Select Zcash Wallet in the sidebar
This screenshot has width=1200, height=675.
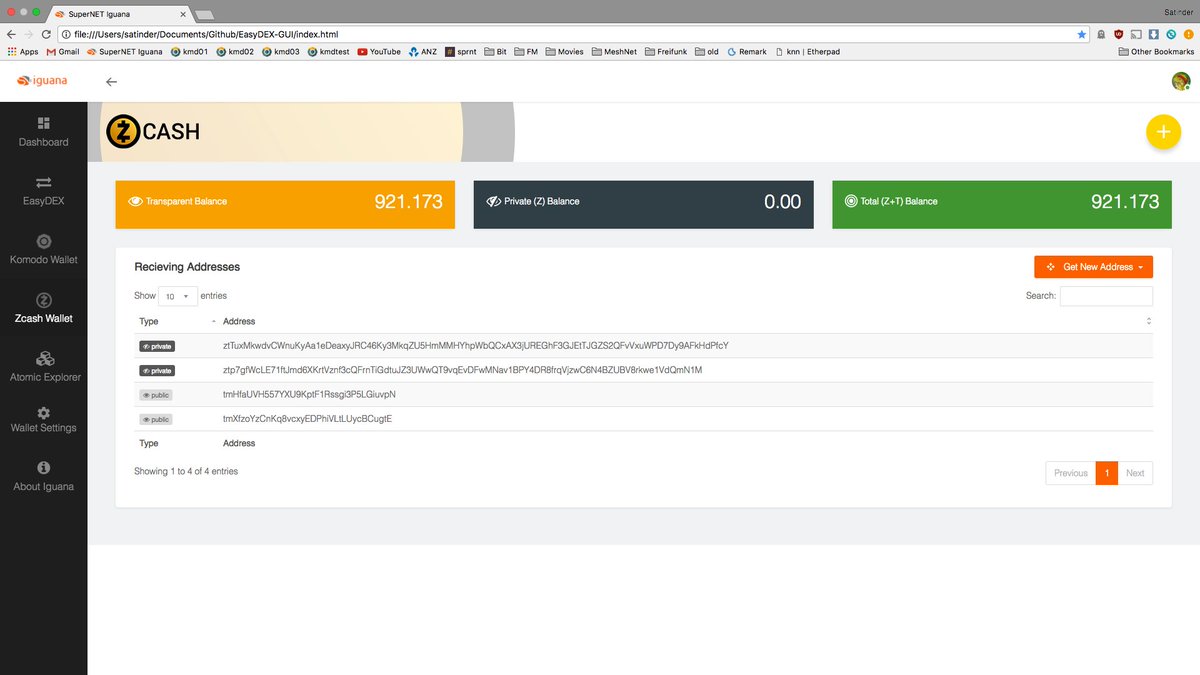pyautogui.click(x=43, y=309)
